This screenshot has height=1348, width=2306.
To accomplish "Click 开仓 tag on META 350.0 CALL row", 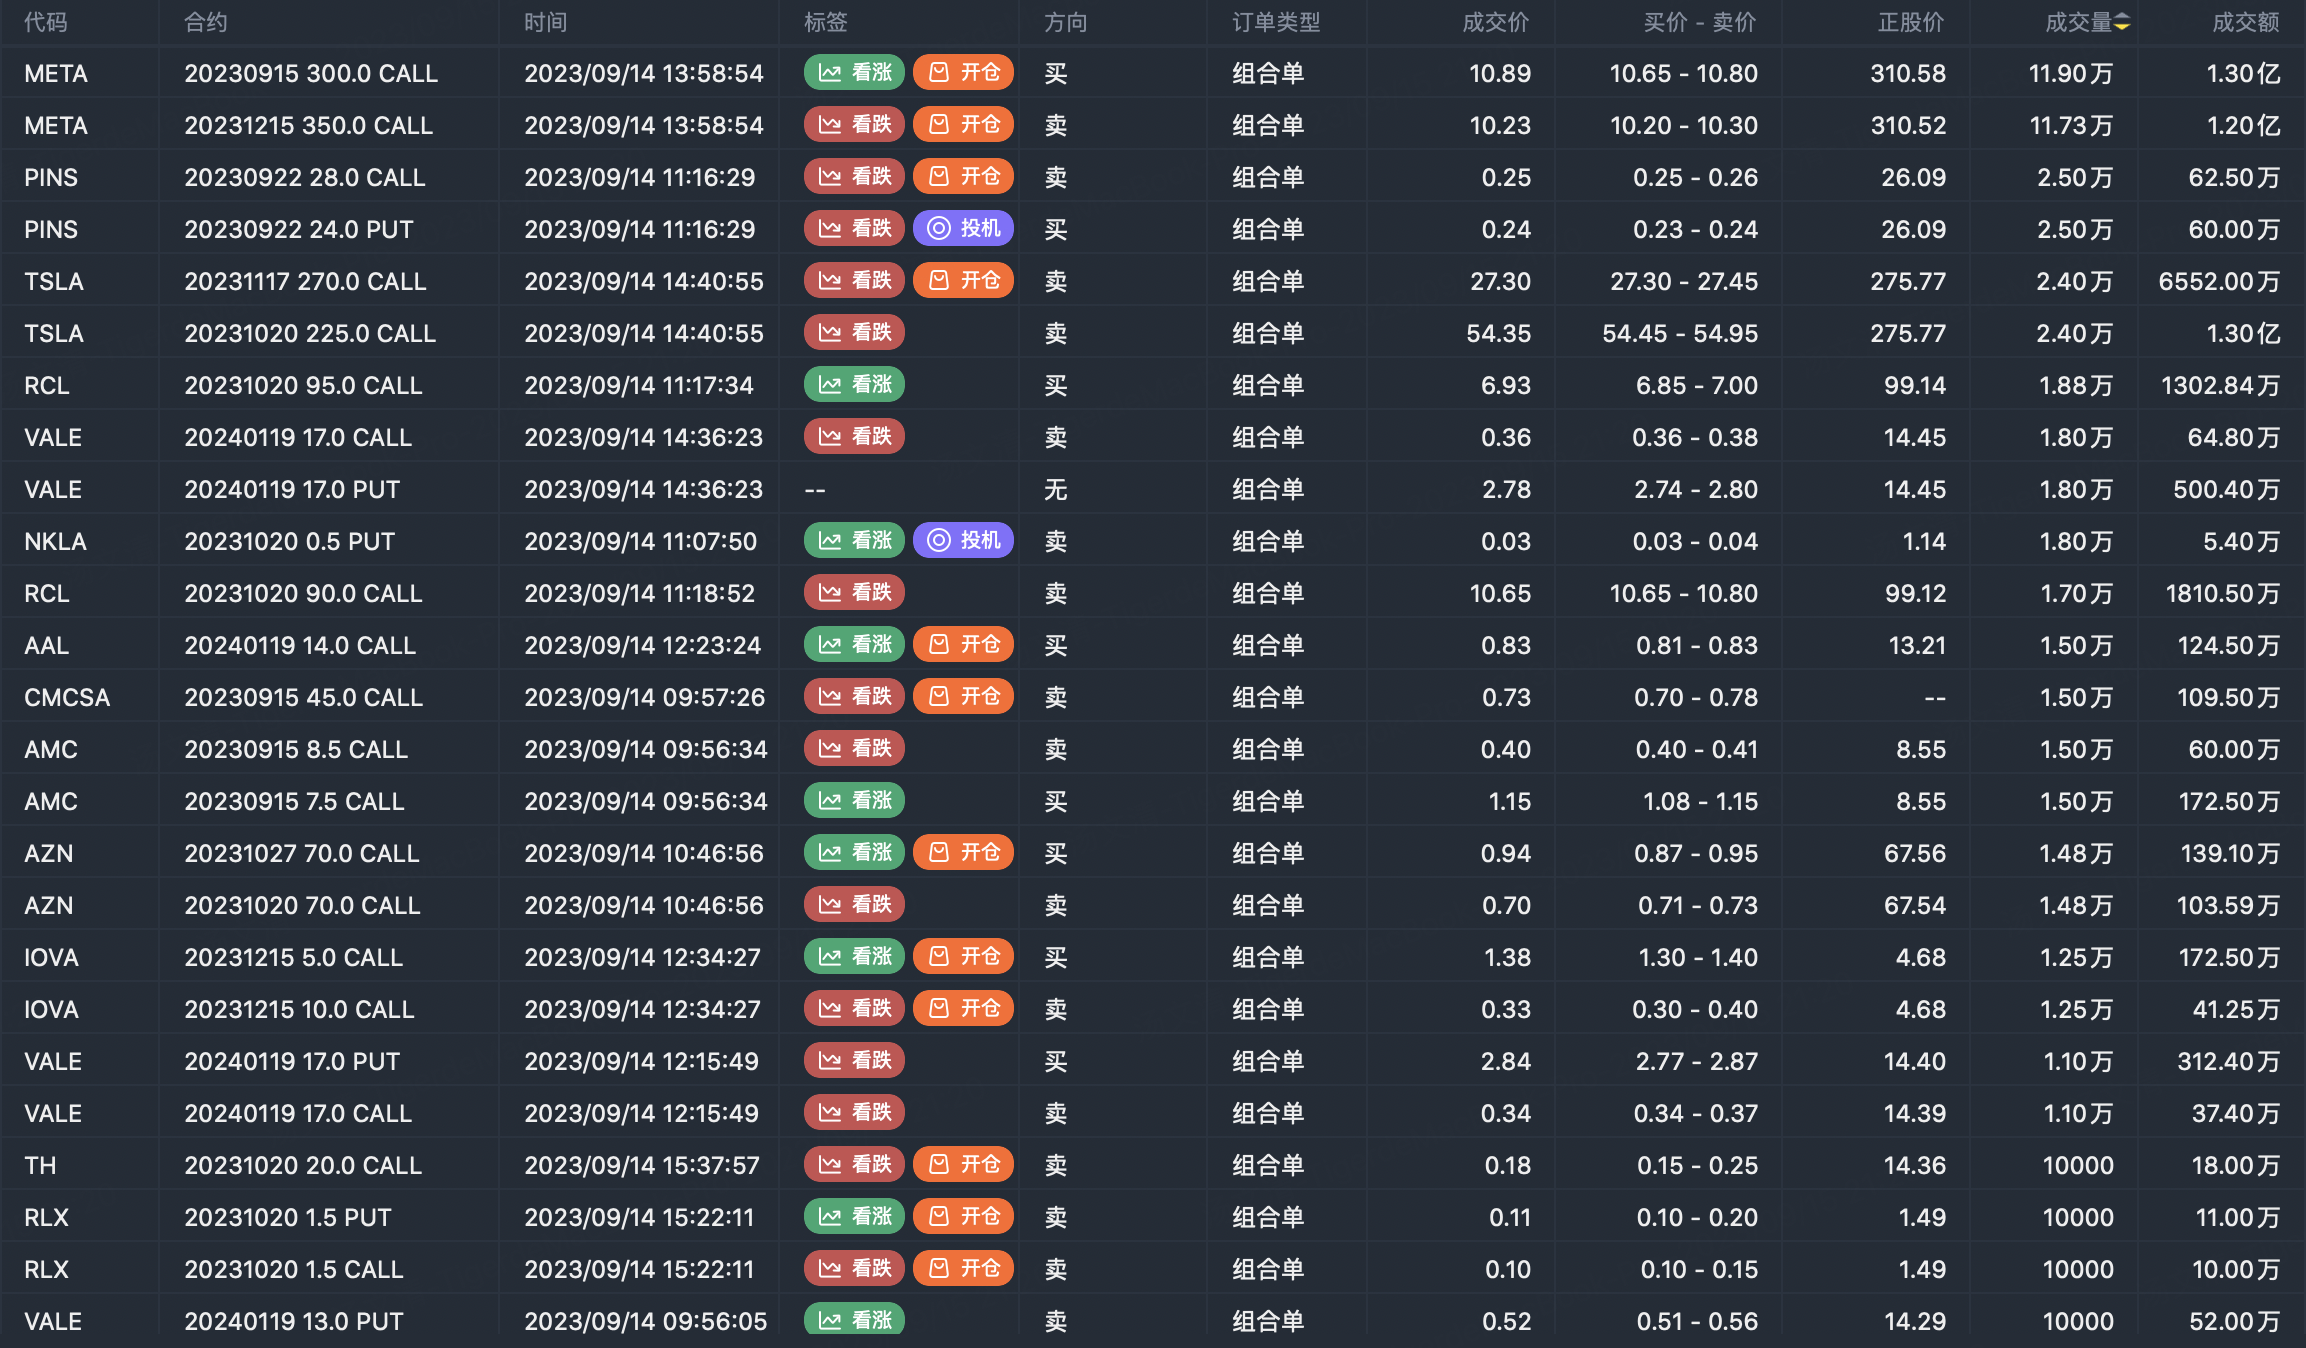I will pyautogui.click(x=963, y=125).
